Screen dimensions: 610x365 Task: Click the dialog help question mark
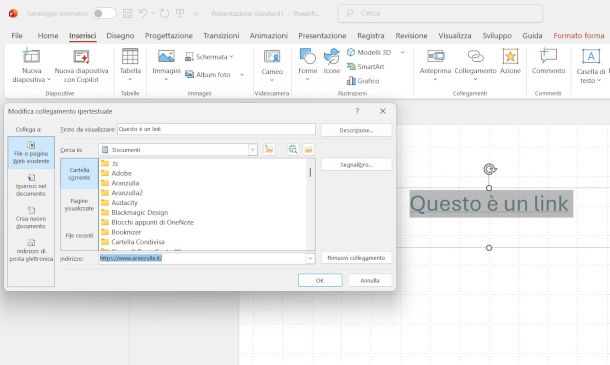tap(357, 111)
